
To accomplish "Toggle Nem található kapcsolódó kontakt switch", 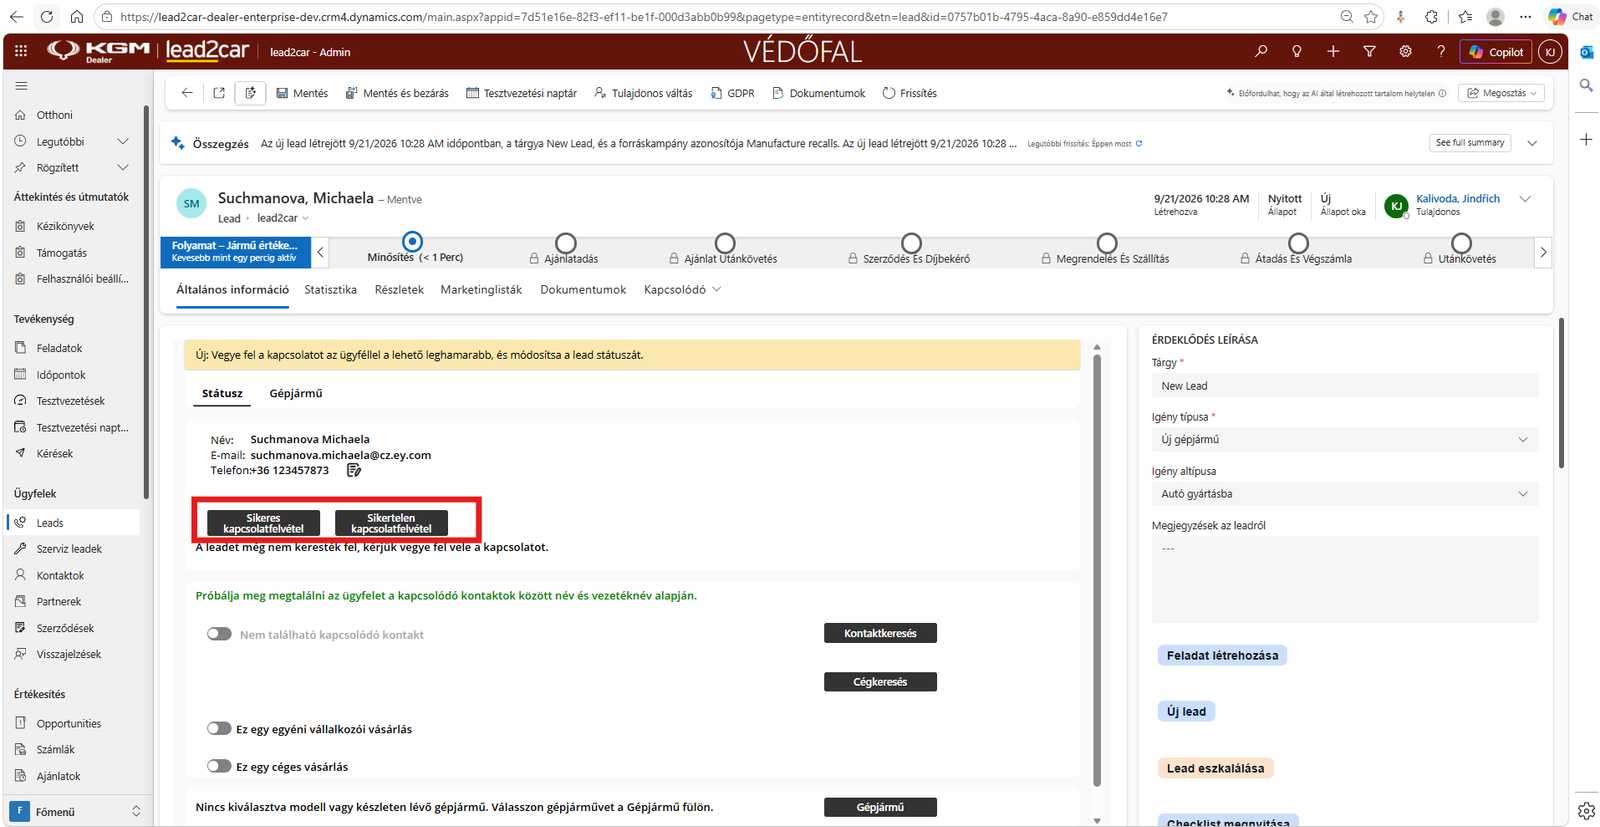I will tap(219, 634).
